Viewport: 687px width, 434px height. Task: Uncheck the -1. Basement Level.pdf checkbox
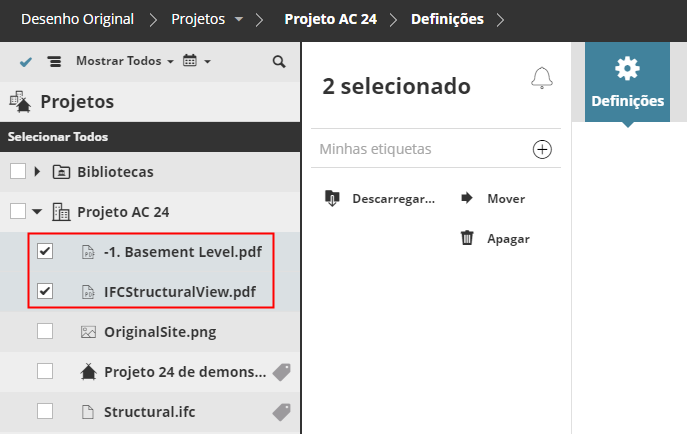tap(45, 251)
